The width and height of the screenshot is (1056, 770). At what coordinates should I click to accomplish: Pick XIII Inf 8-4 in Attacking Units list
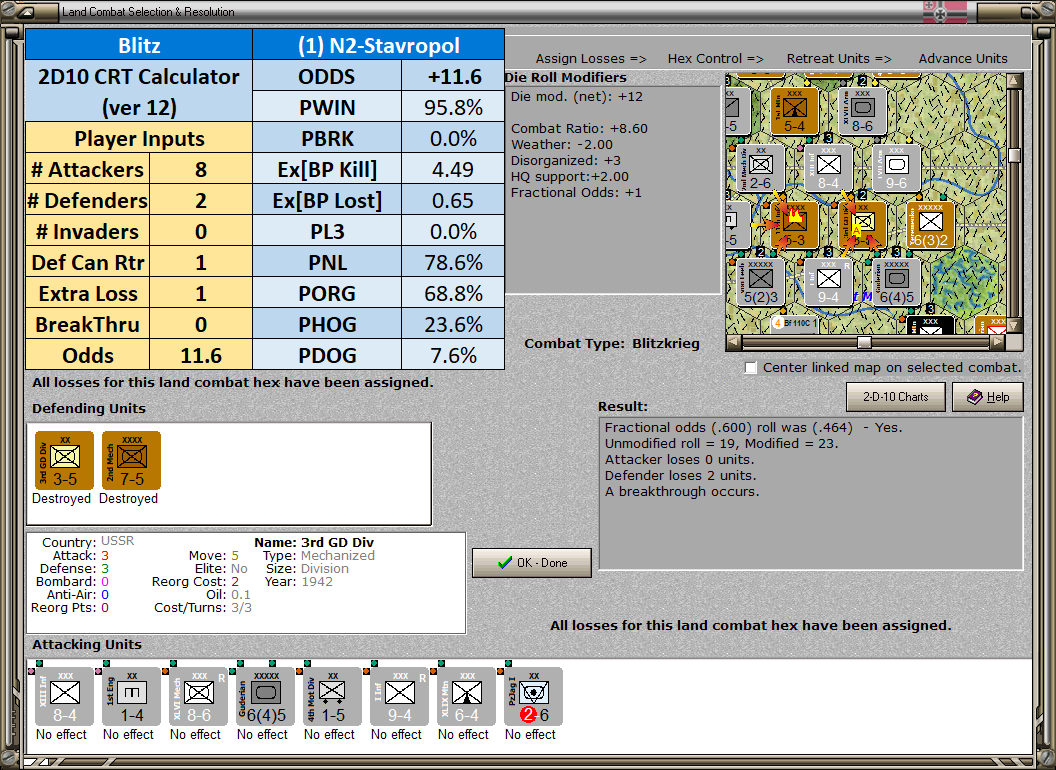tap(64, 697)
